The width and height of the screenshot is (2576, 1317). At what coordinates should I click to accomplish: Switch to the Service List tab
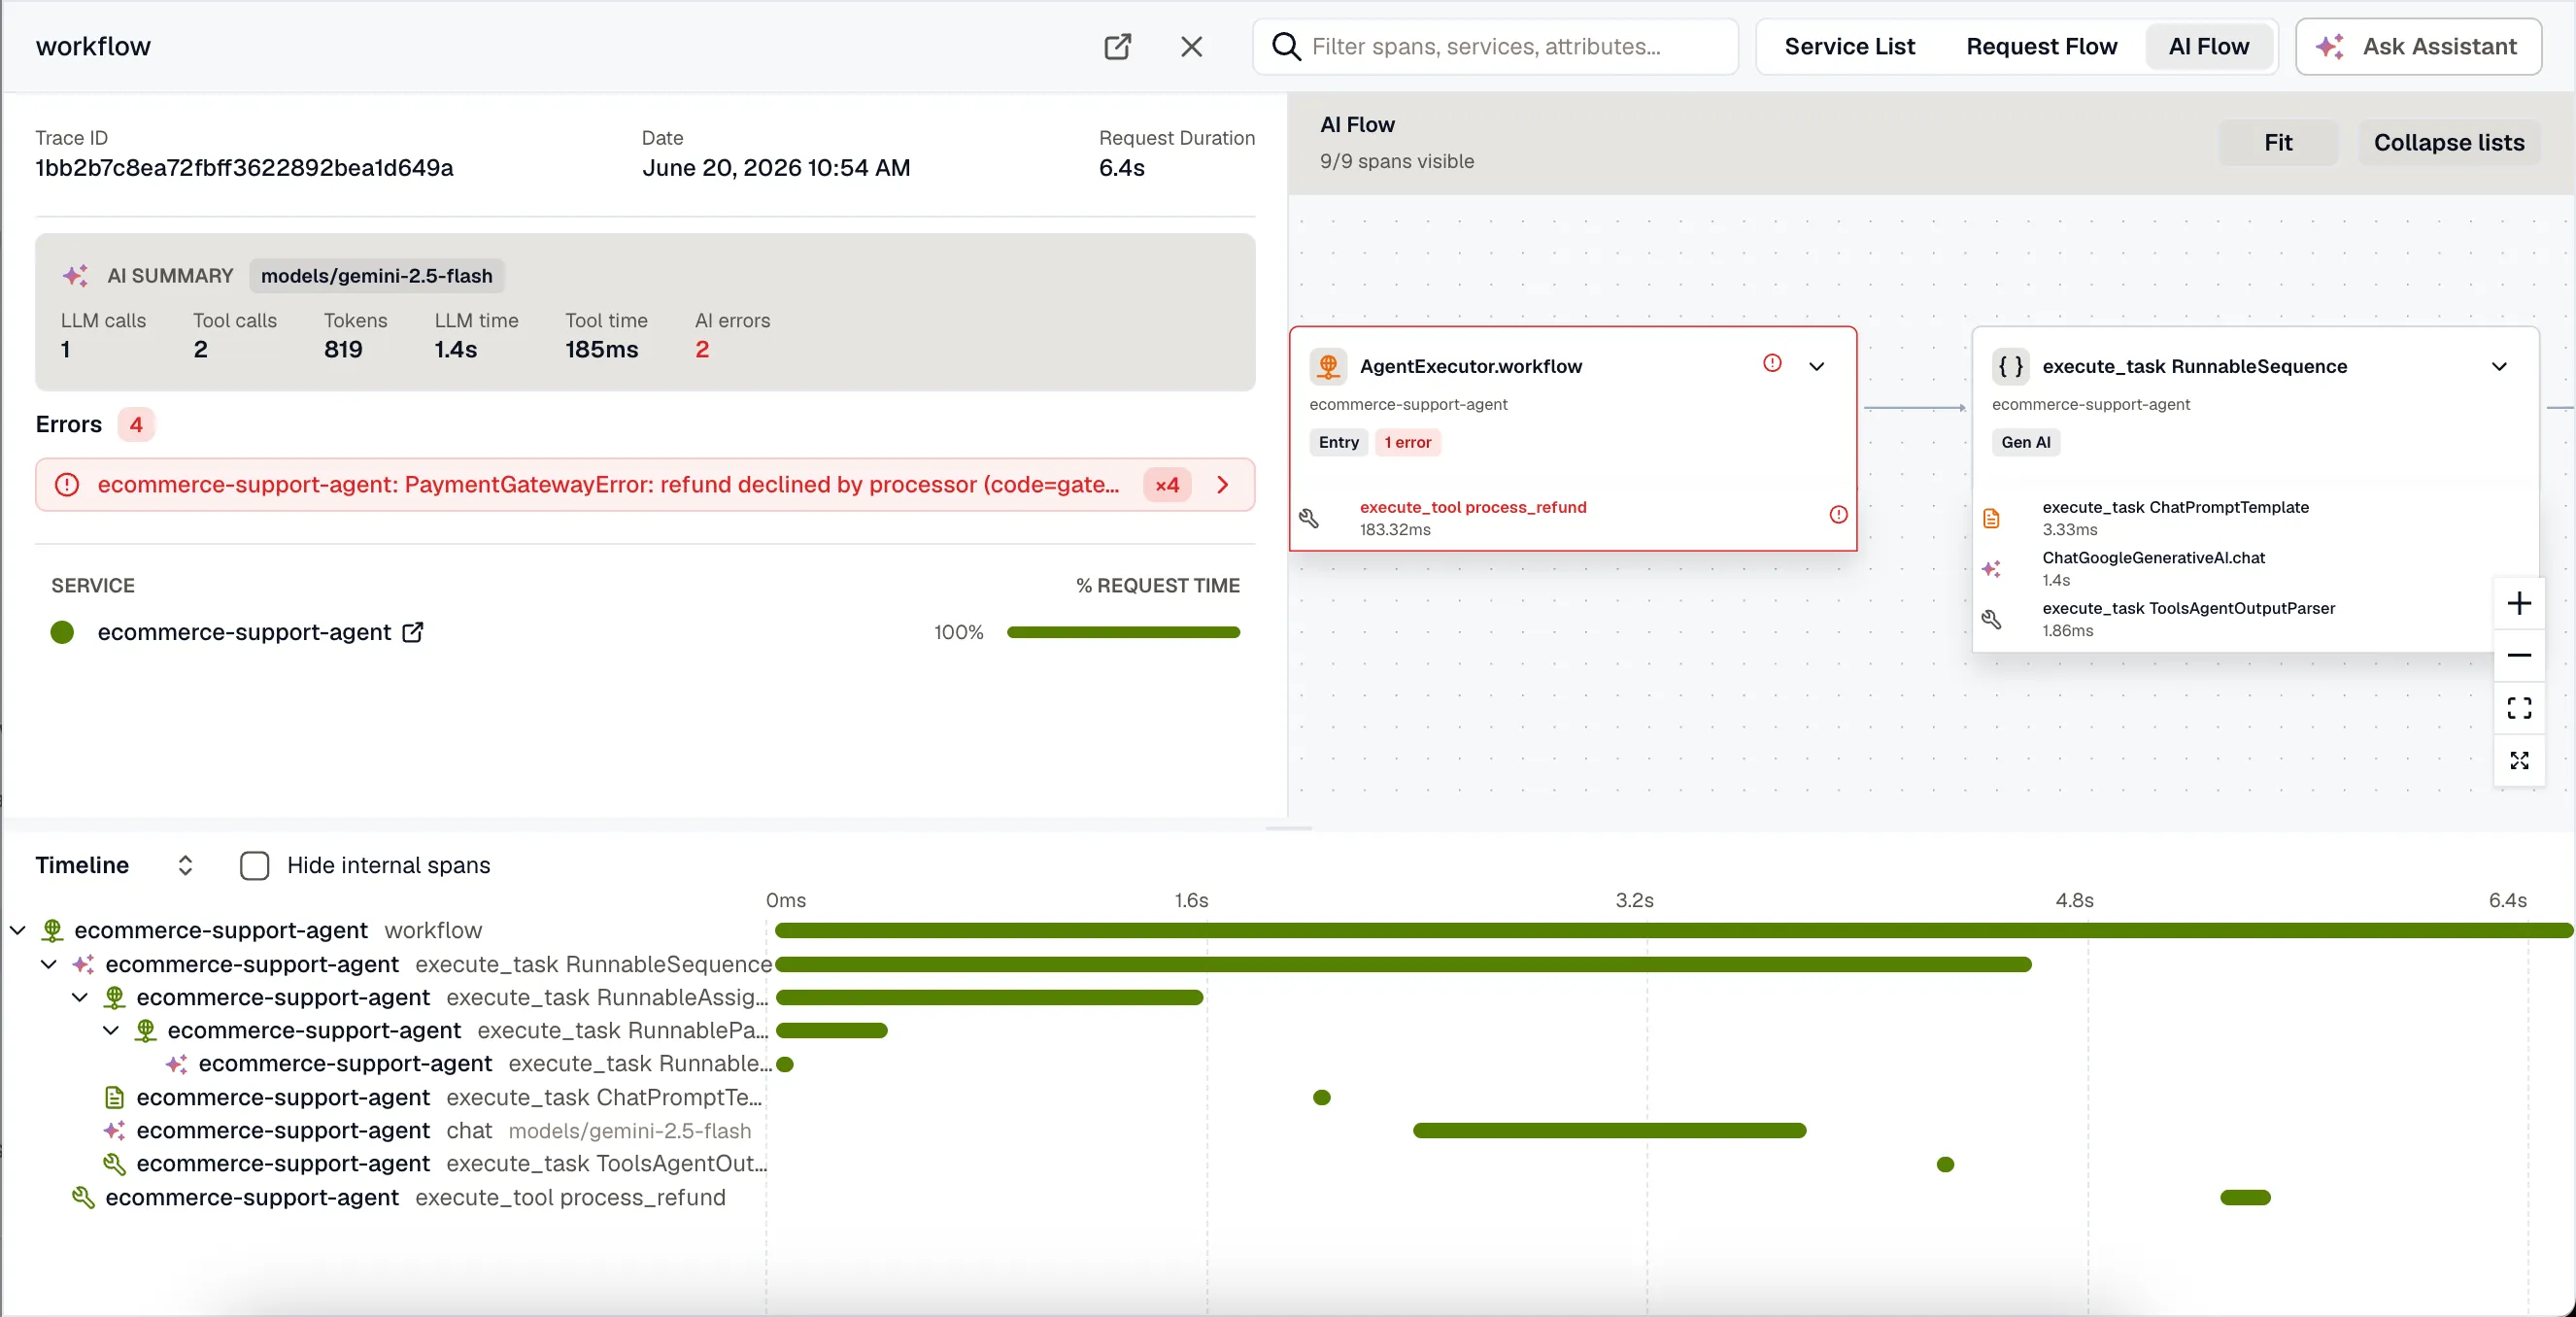(1849, 46)
